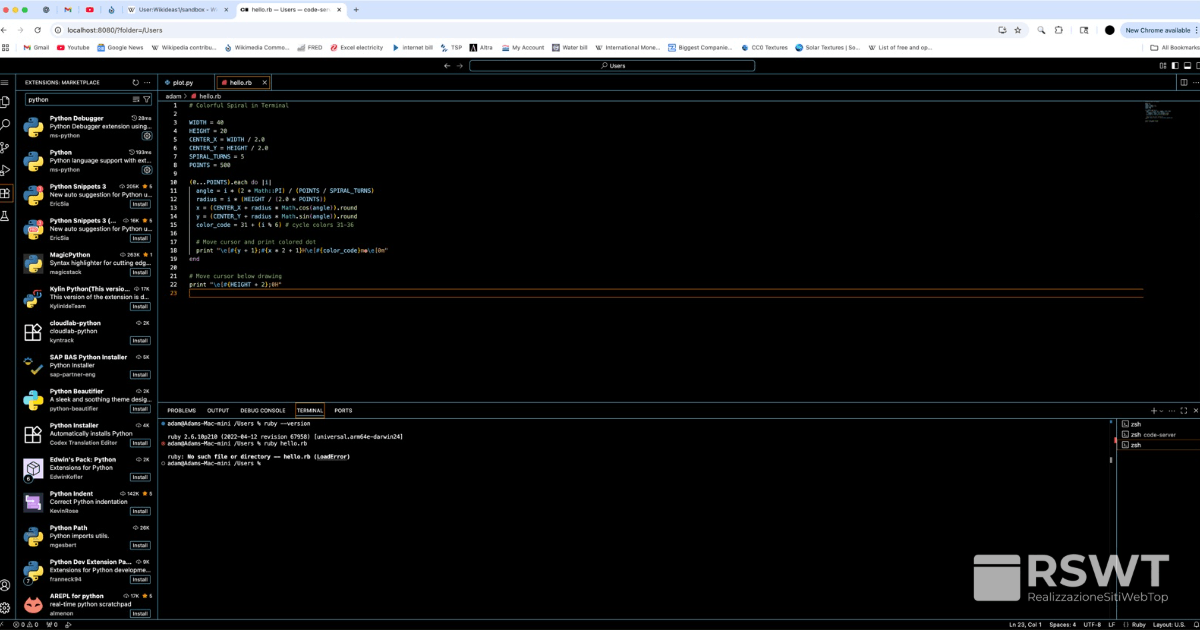Viewport: 1200px width, 630px height.
Task: Install the Python Beautifier extension
Action: pos(140,409)
